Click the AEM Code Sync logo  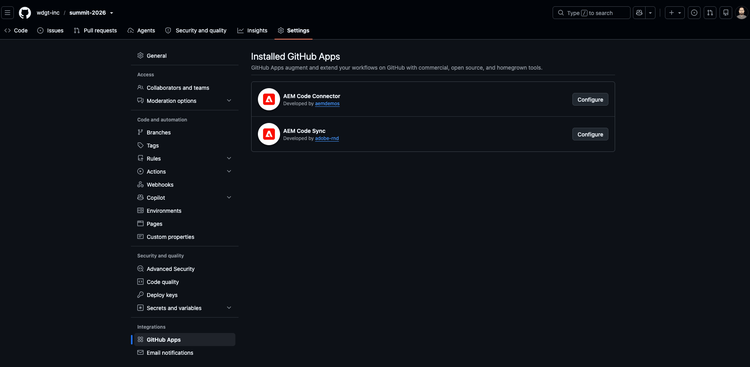[269, 134]
